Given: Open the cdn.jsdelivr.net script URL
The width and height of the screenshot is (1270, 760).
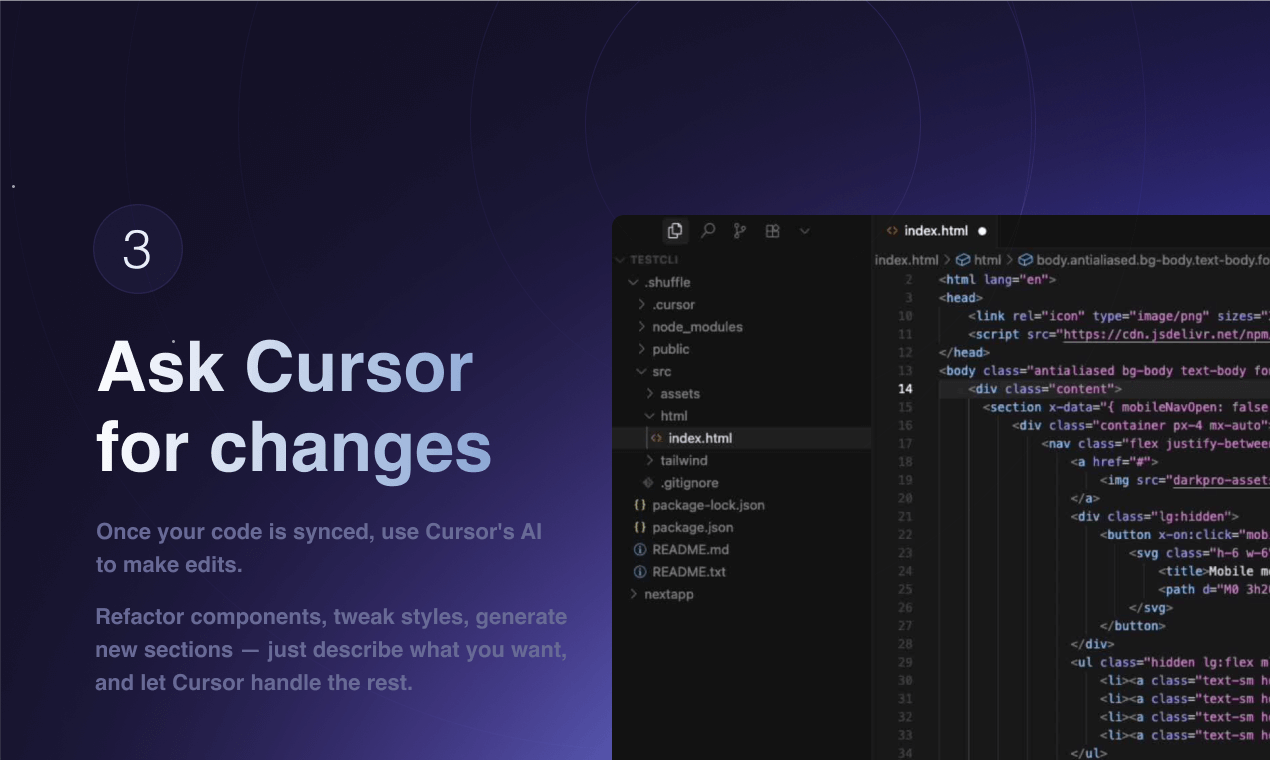Looking at the screenshot, I should click(x=1166, y=334).
